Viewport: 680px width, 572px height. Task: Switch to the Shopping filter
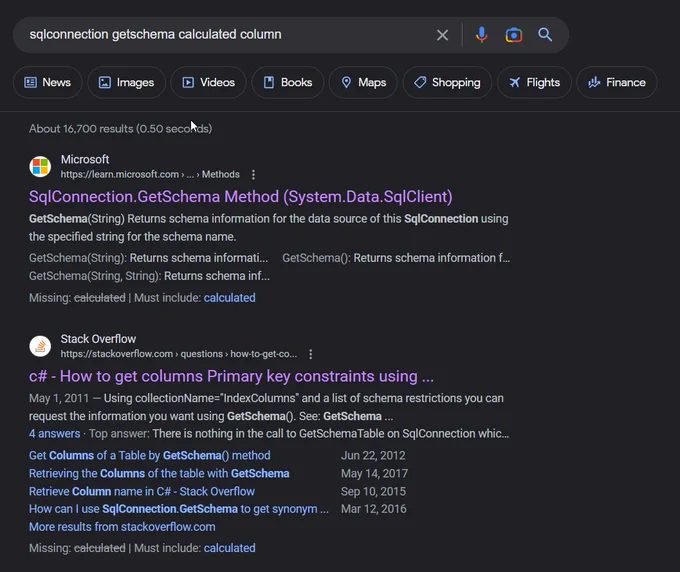click(x=447, y=82)
